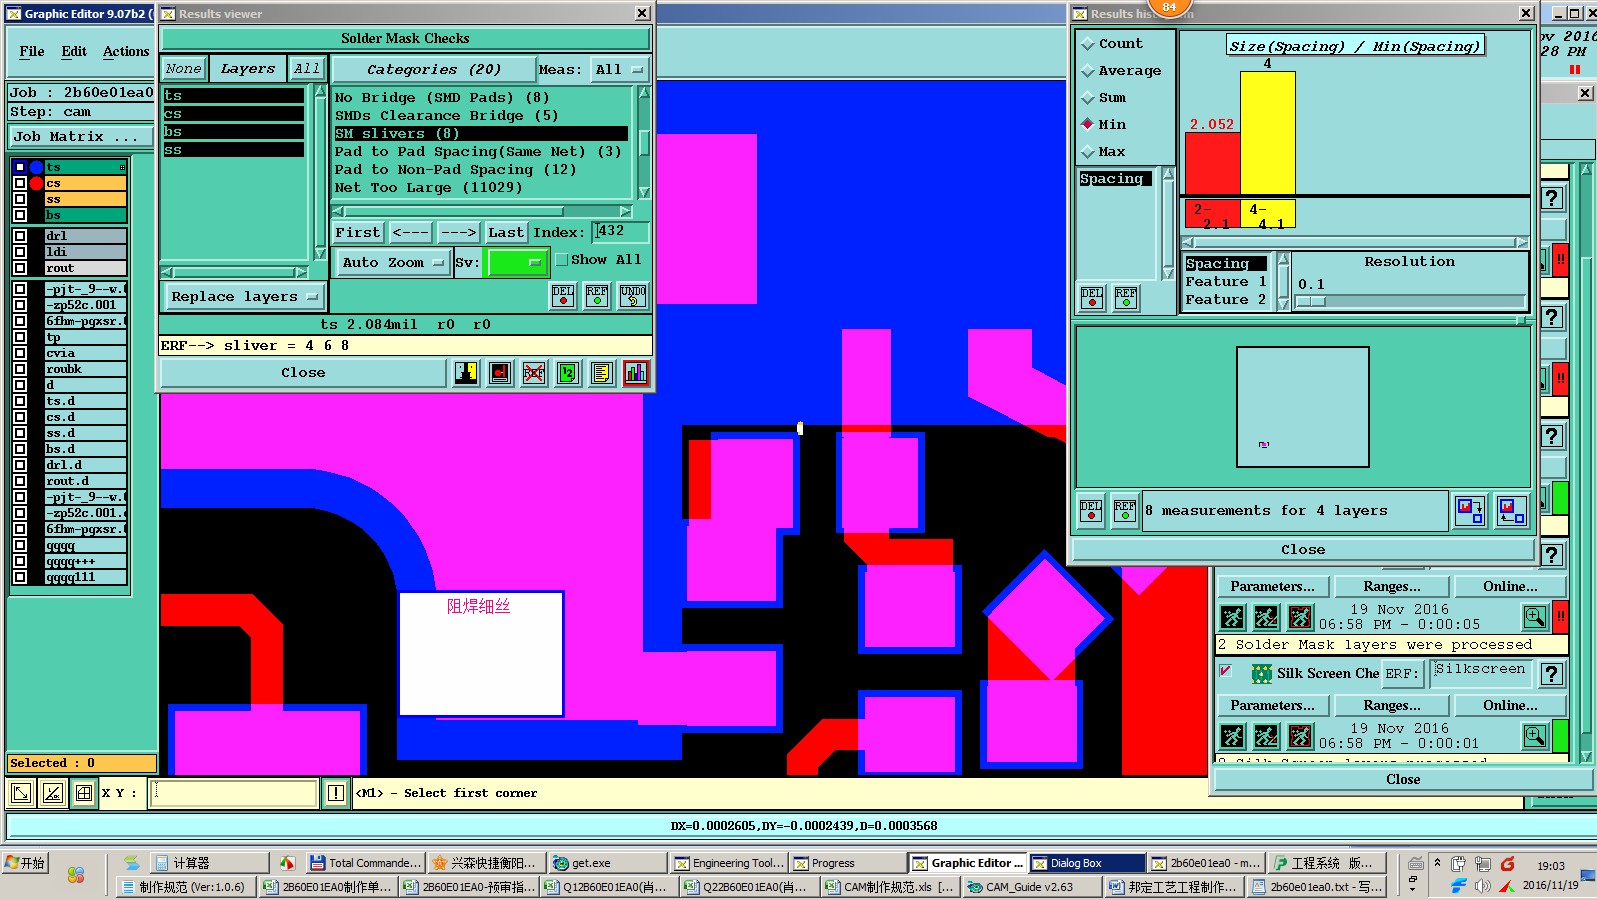The width and height of the screenshot is (1597, 900).
Task: Toggle the Show All checkbox
Action: pos(562,260)
